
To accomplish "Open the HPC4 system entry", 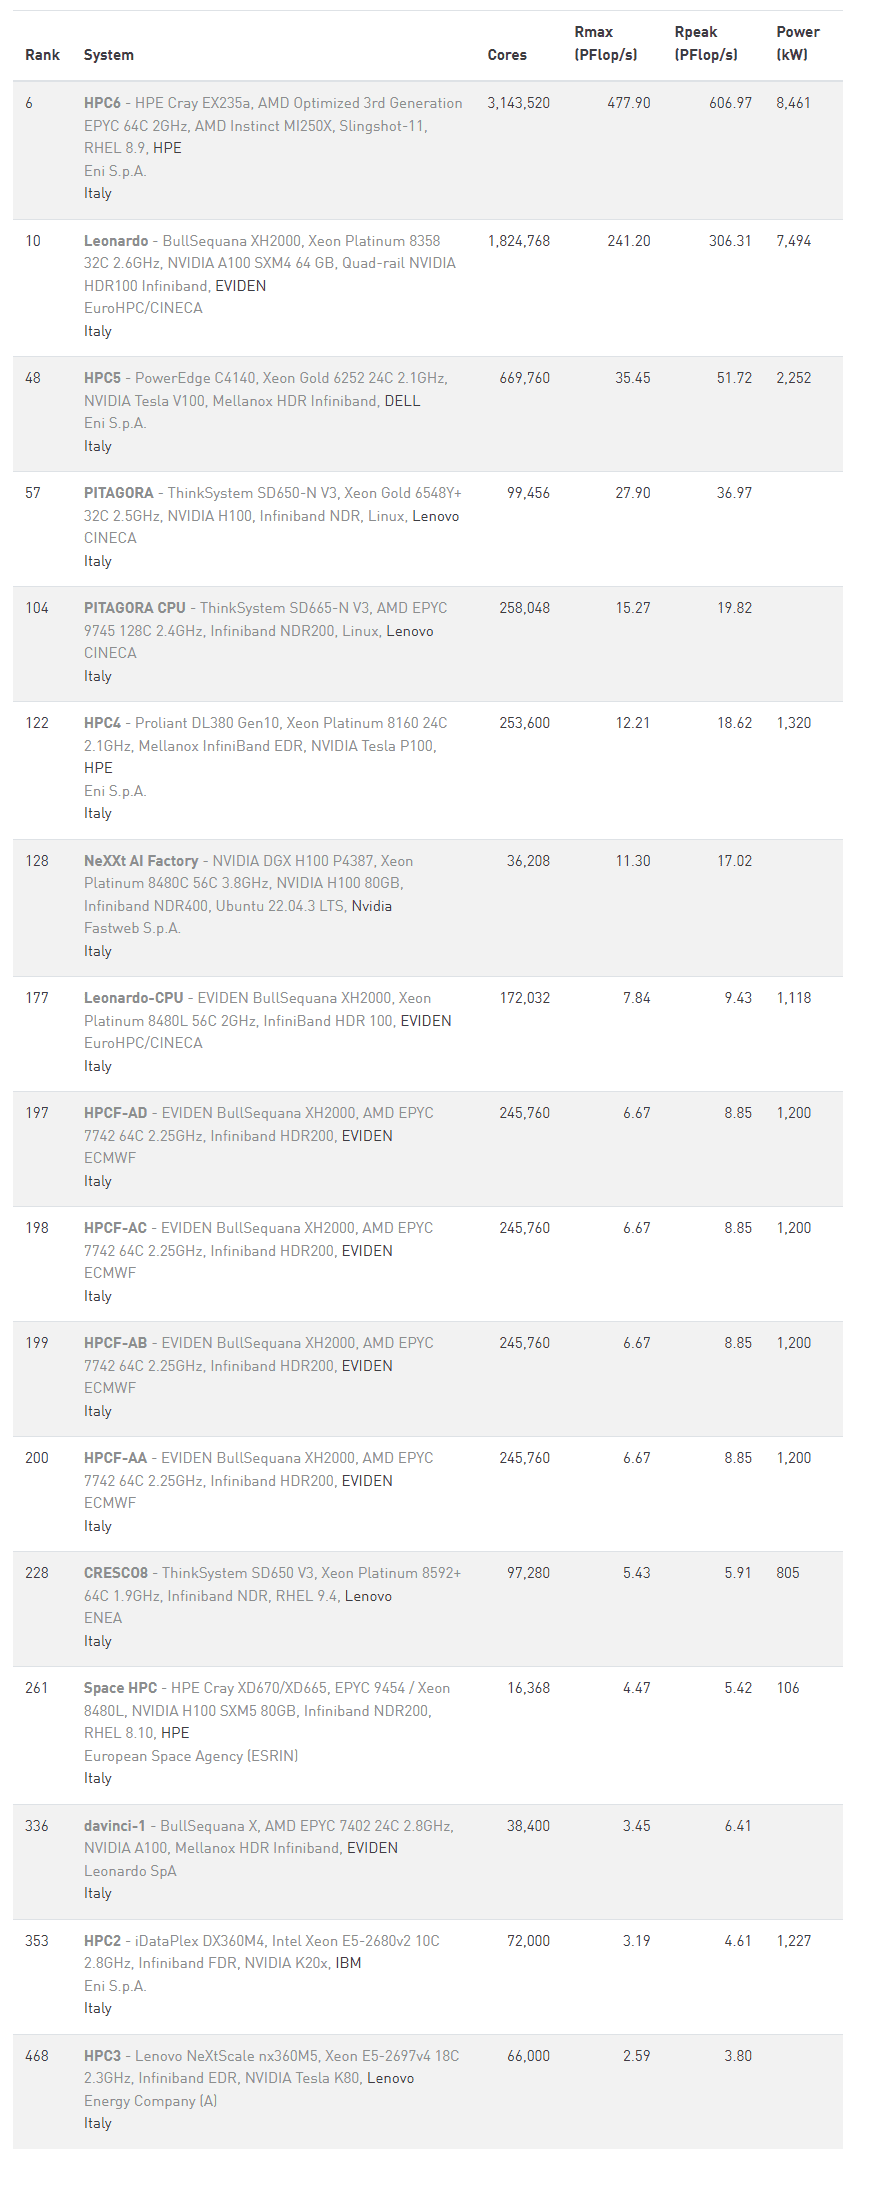I will pos(102,723).
